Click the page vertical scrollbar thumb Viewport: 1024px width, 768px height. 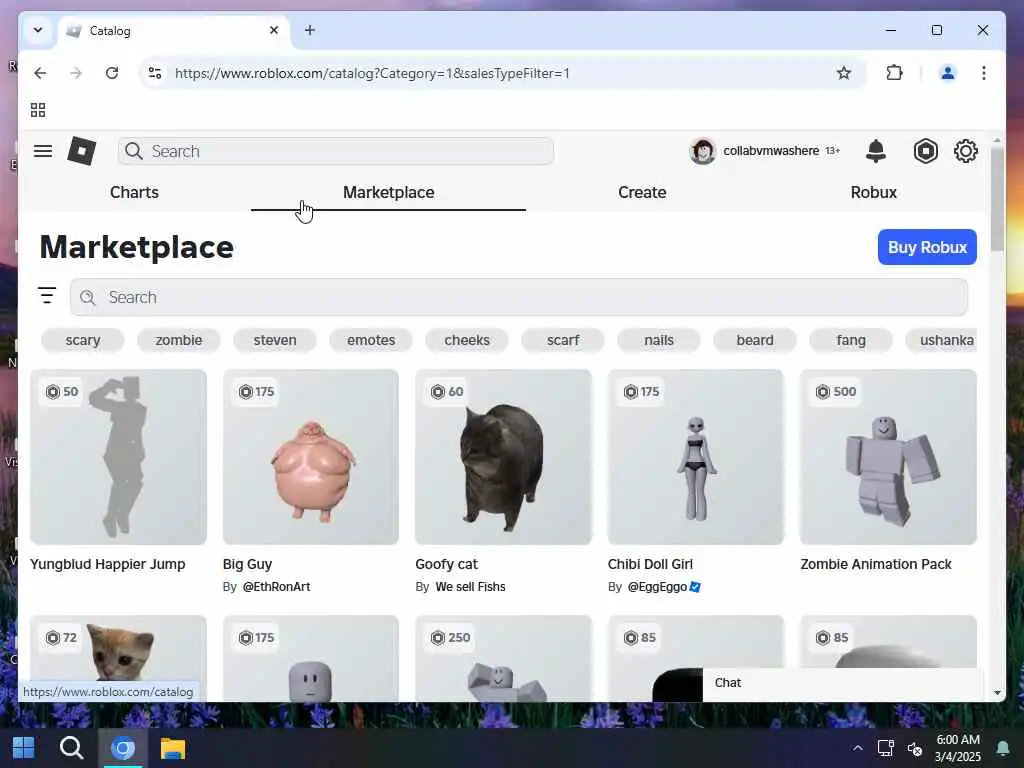(997, 199)
